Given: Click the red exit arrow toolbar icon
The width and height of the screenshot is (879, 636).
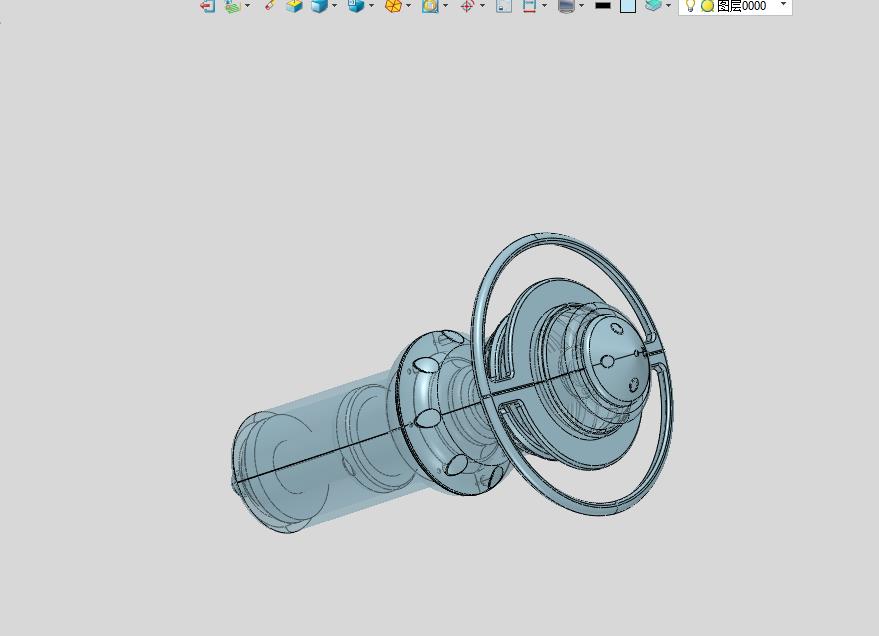Looking at the screenshot, I should [207, 6].
